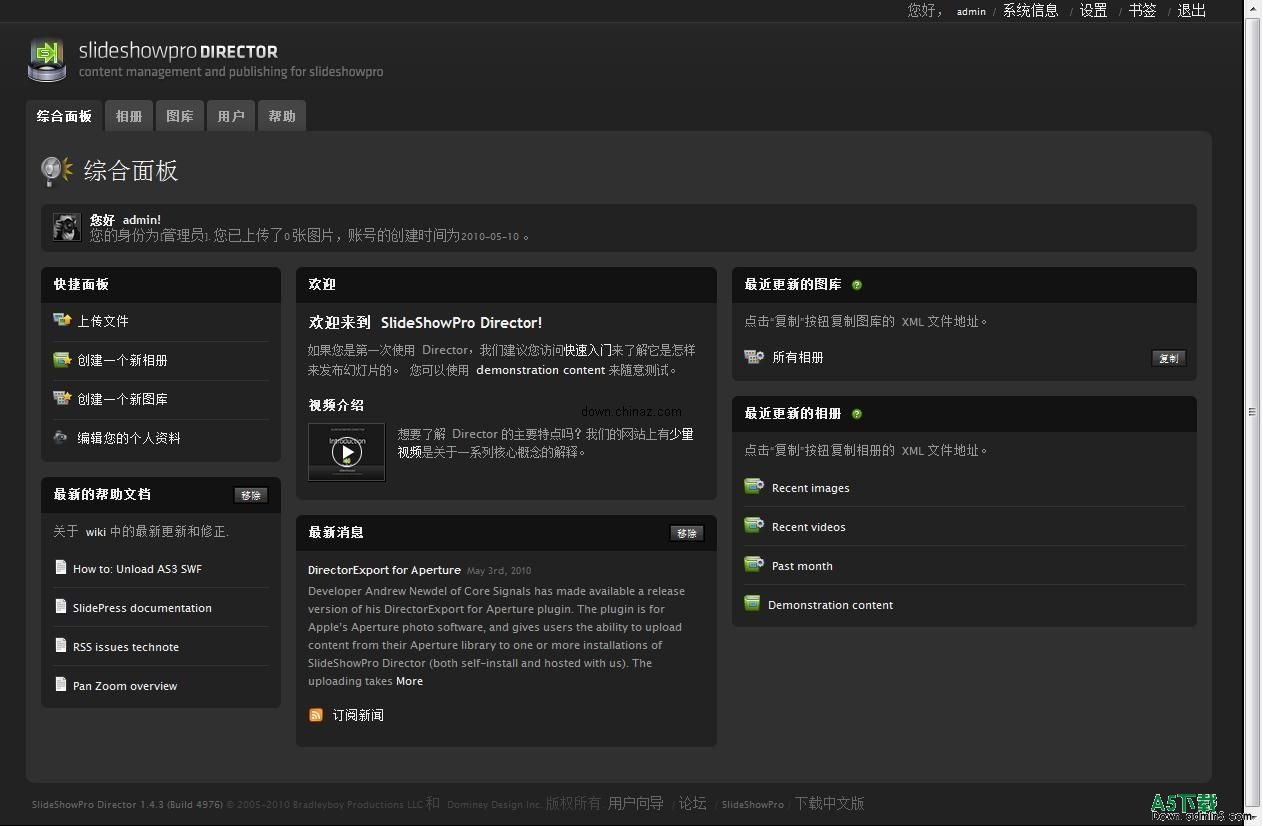
Task: Open 设置 in the top bar
Action: coord(1093,10)
